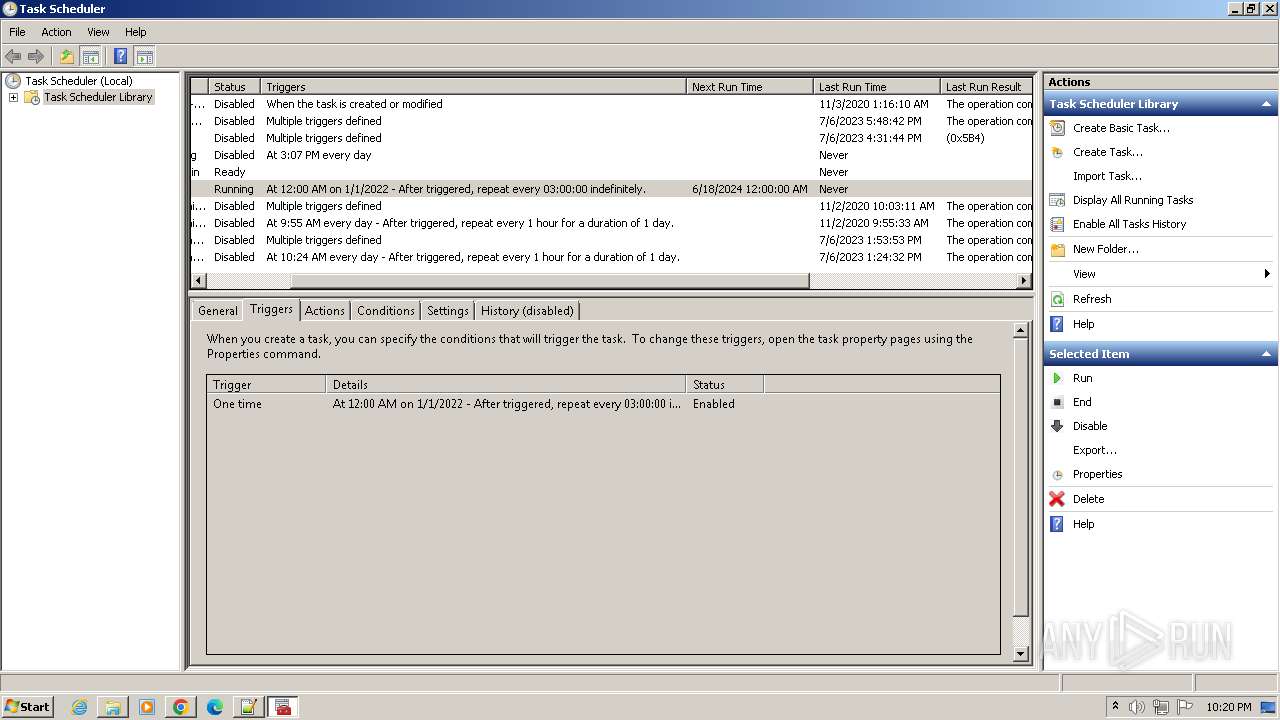Image resolution: width=1280 pixels, height=720 pixels.
Task: Click the End task stop icon
Action: coord(1057,402)
